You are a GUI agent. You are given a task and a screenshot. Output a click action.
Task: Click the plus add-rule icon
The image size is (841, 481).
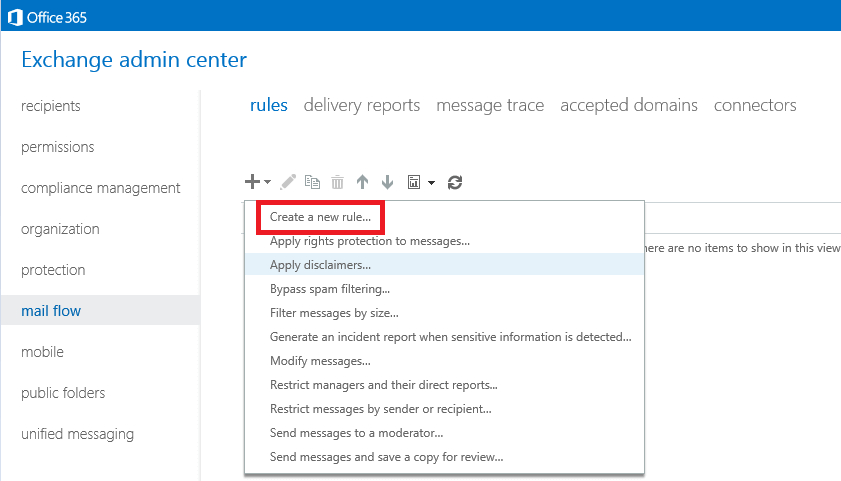pos(252,182)
